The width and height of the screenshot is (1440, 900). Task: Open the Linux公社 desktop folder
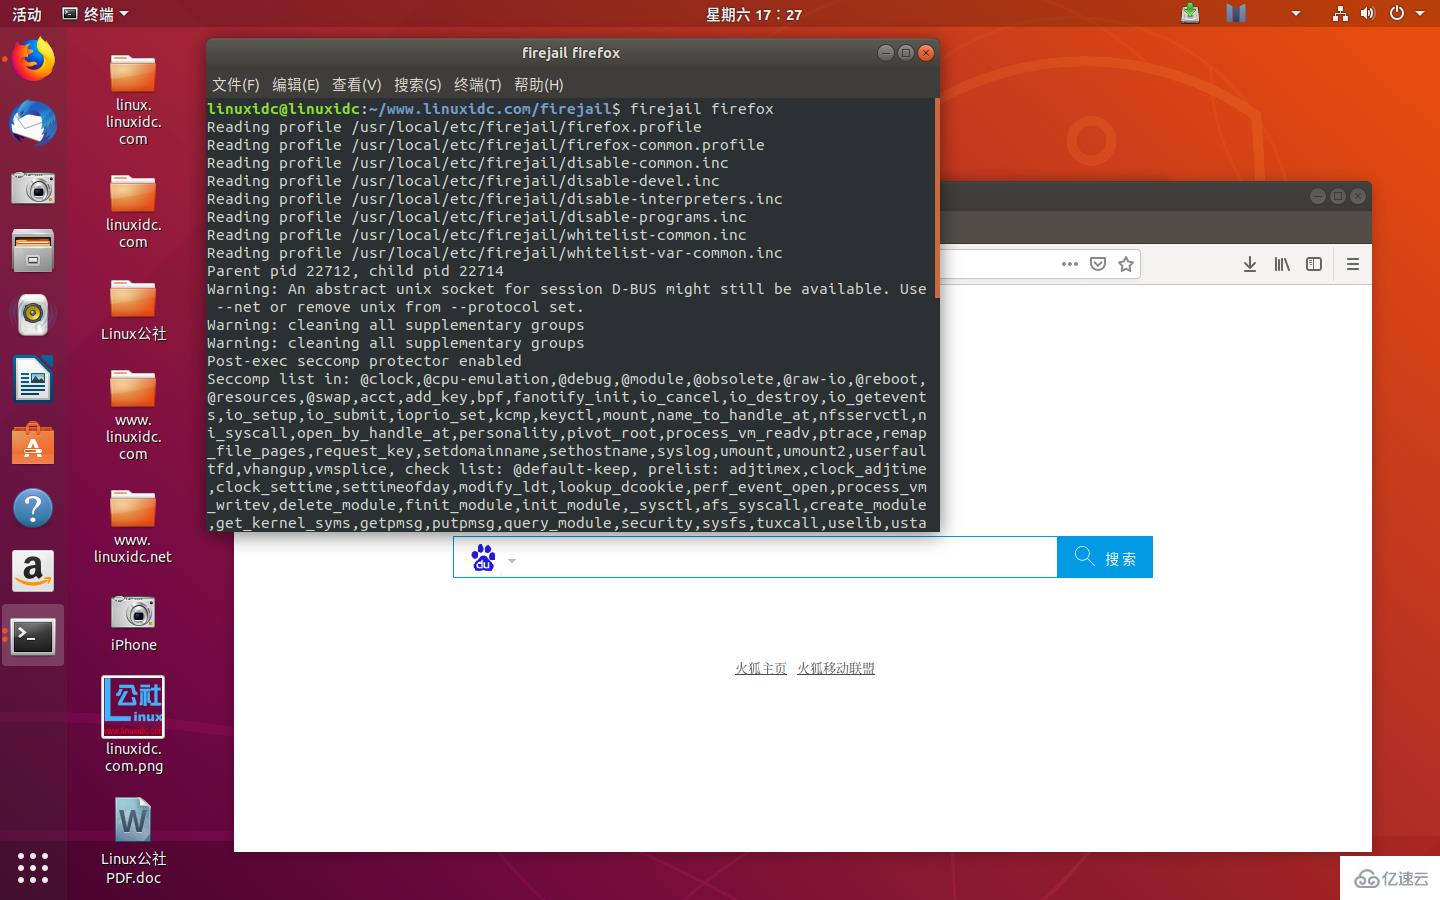click(x=133, y=310)
